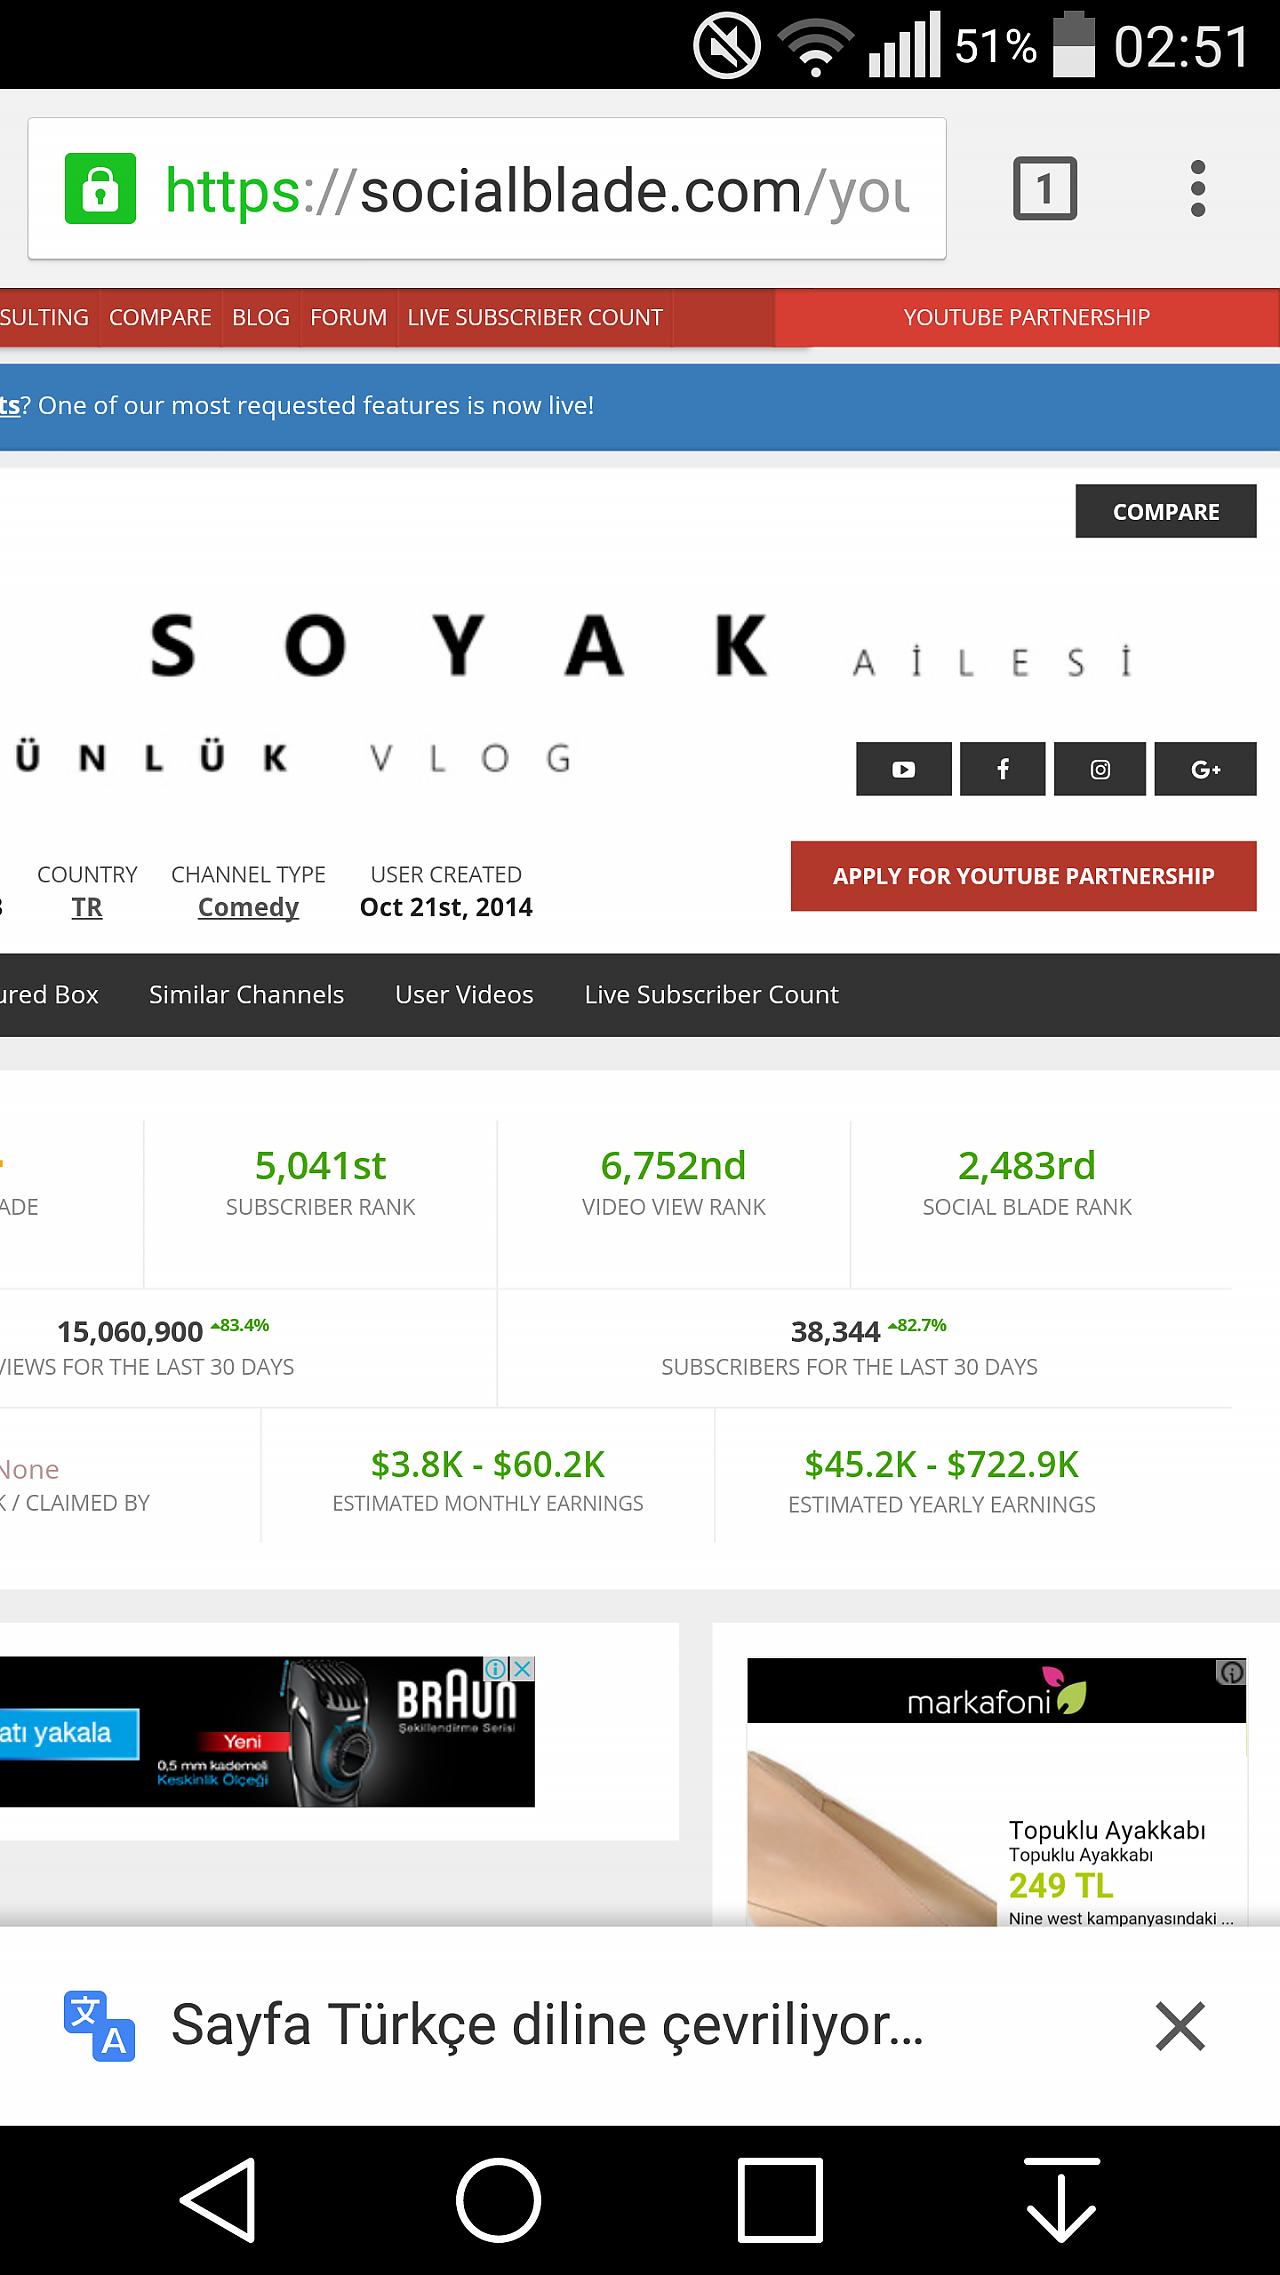The height and width of the screenshot is (2275, 1280).
Task: Click estimated monthly earnings $3.8K - $60.2K
Action: pyautogui.click(x=488, y=1465)
